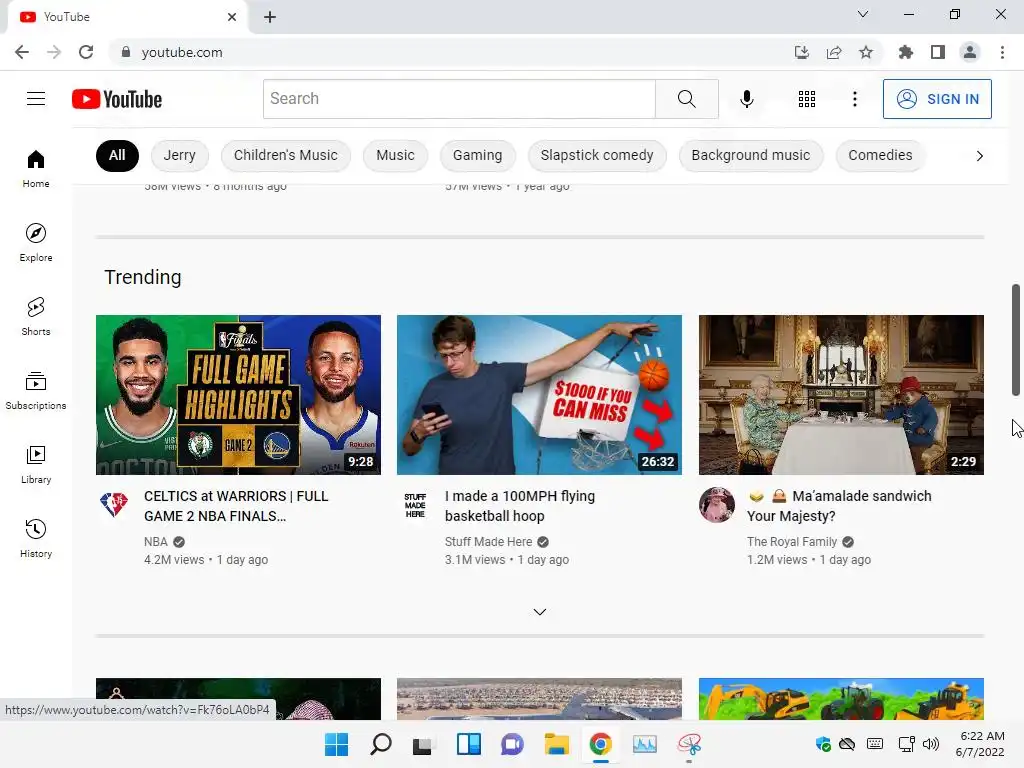Open Ma'amalade sandwich video title

[x=839, y=506]
